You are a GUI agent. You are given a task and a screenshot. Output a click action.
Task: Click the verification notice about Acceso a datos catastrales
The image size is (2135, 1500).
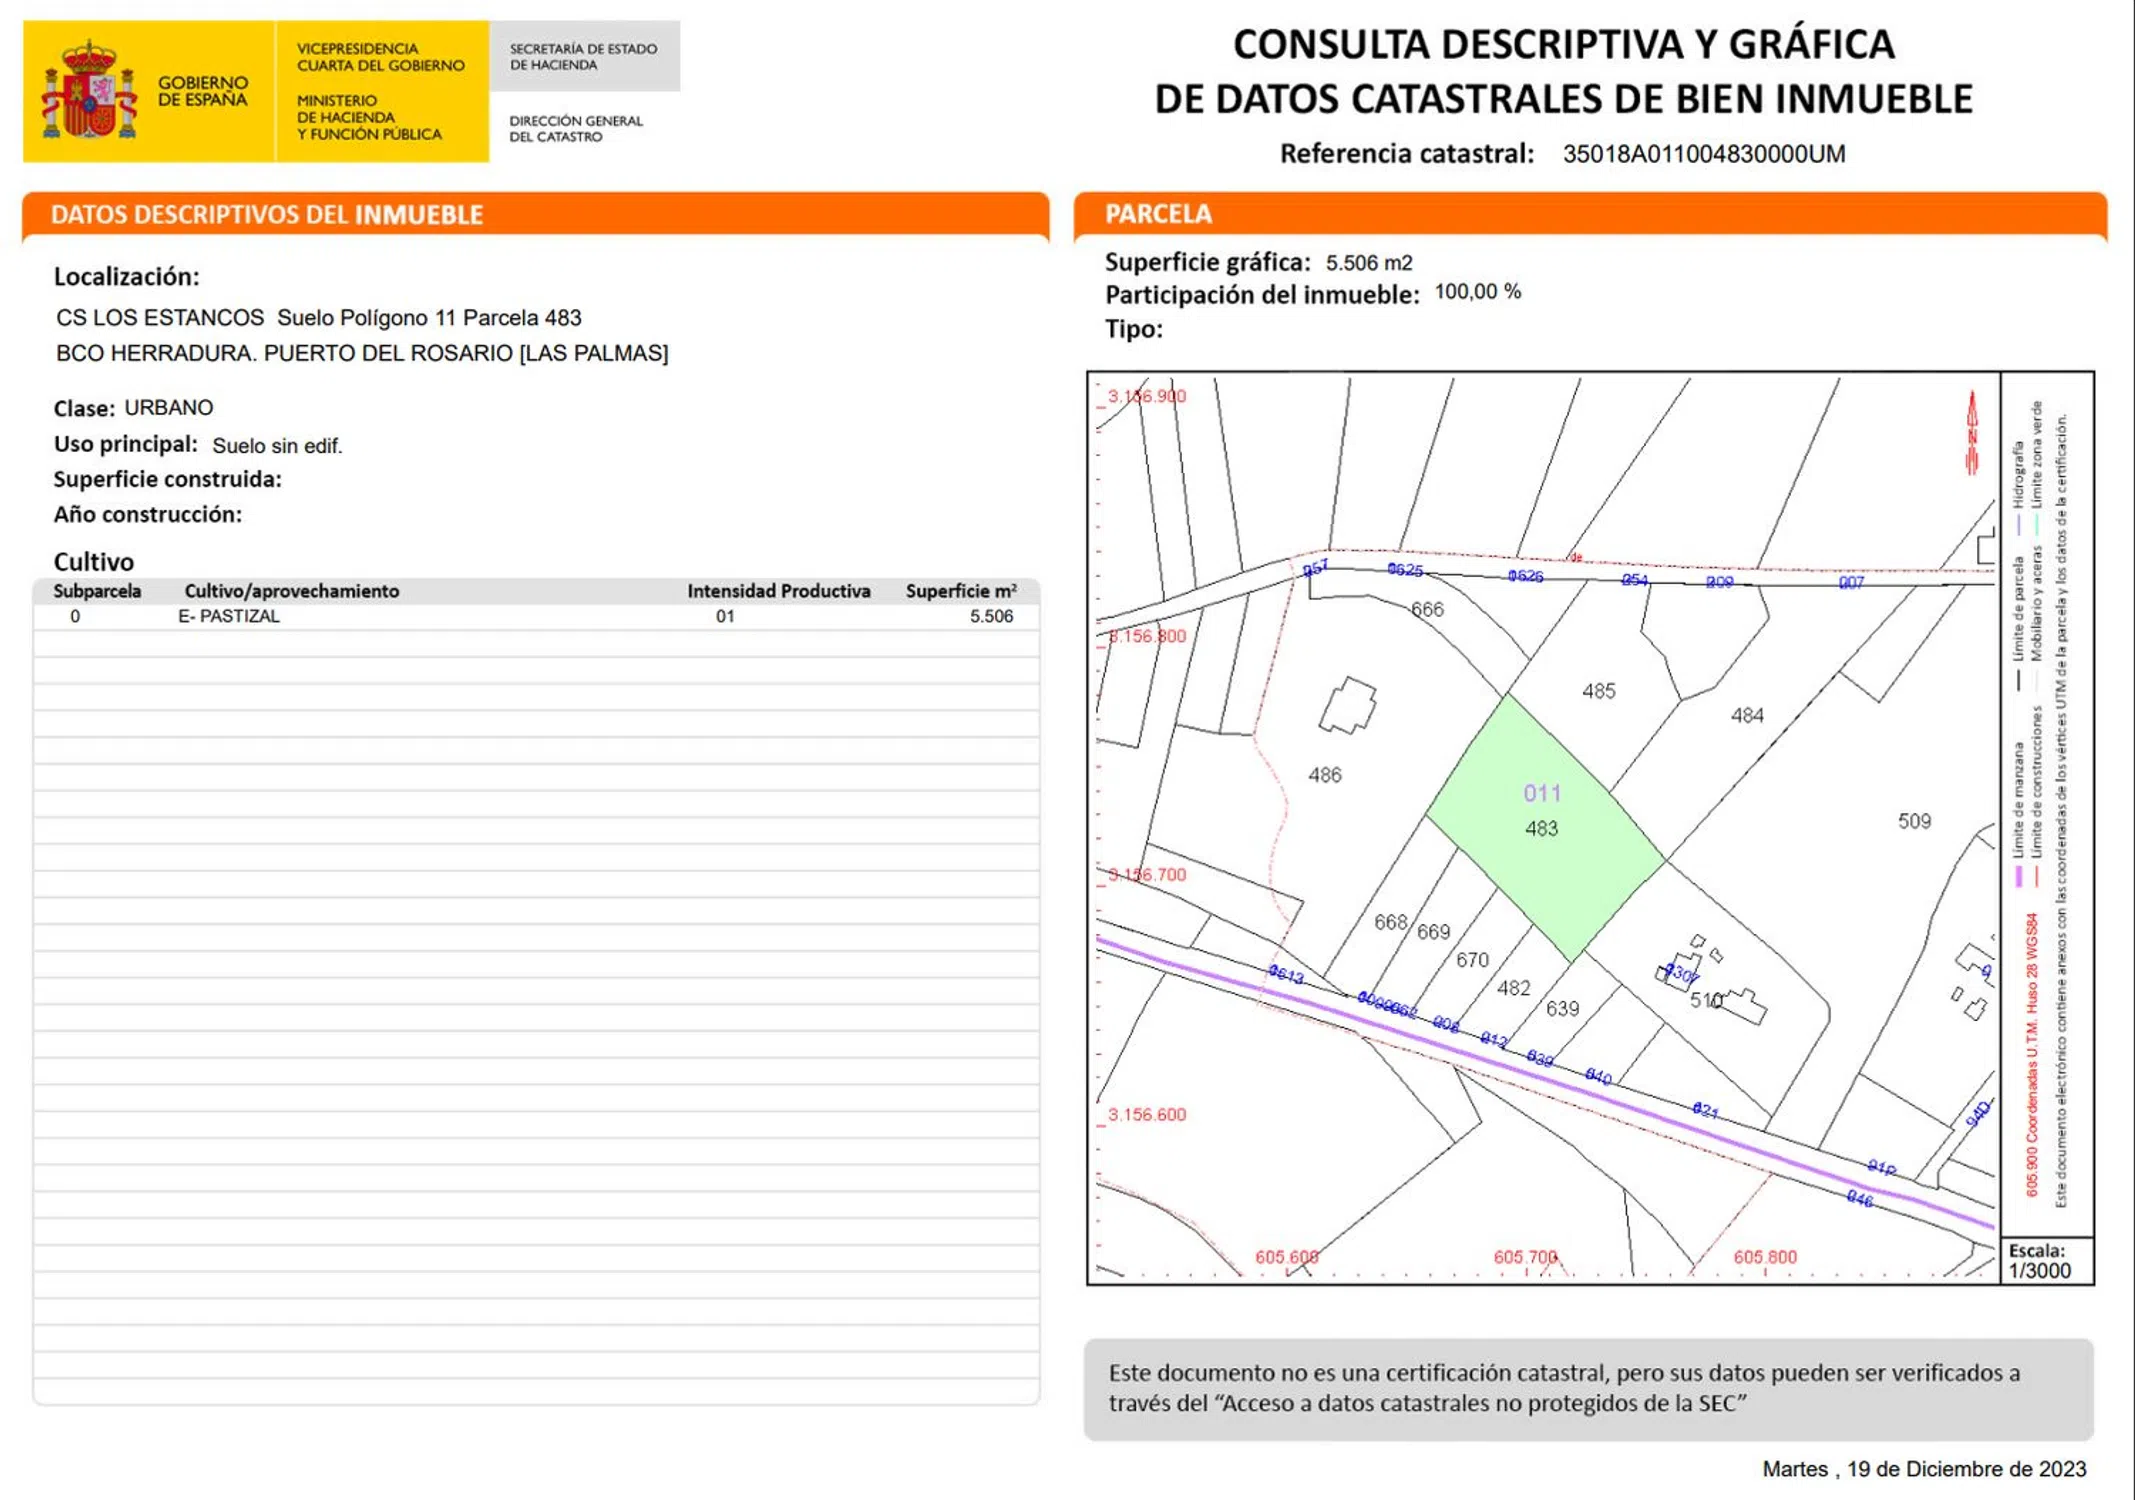pos(1588,1389)
